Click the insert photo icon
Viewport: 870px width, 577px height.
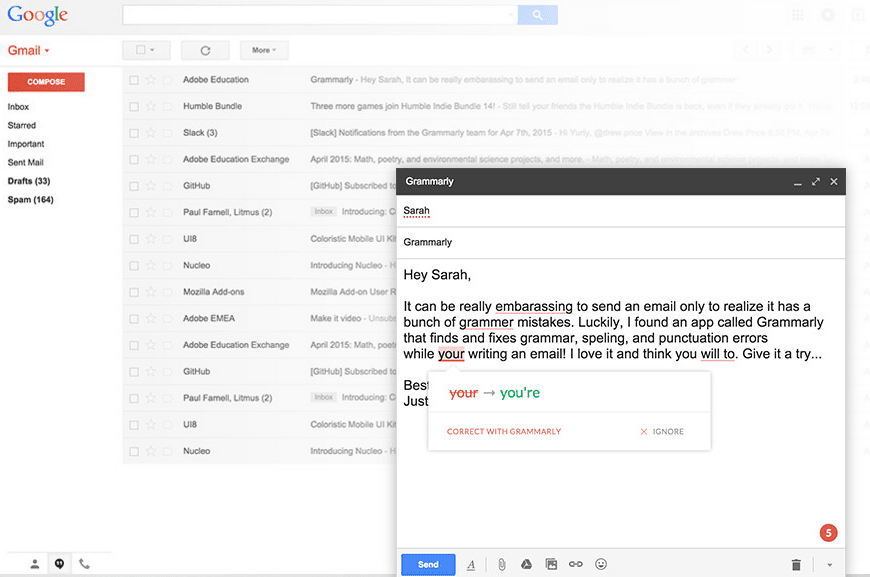(551, 565)
